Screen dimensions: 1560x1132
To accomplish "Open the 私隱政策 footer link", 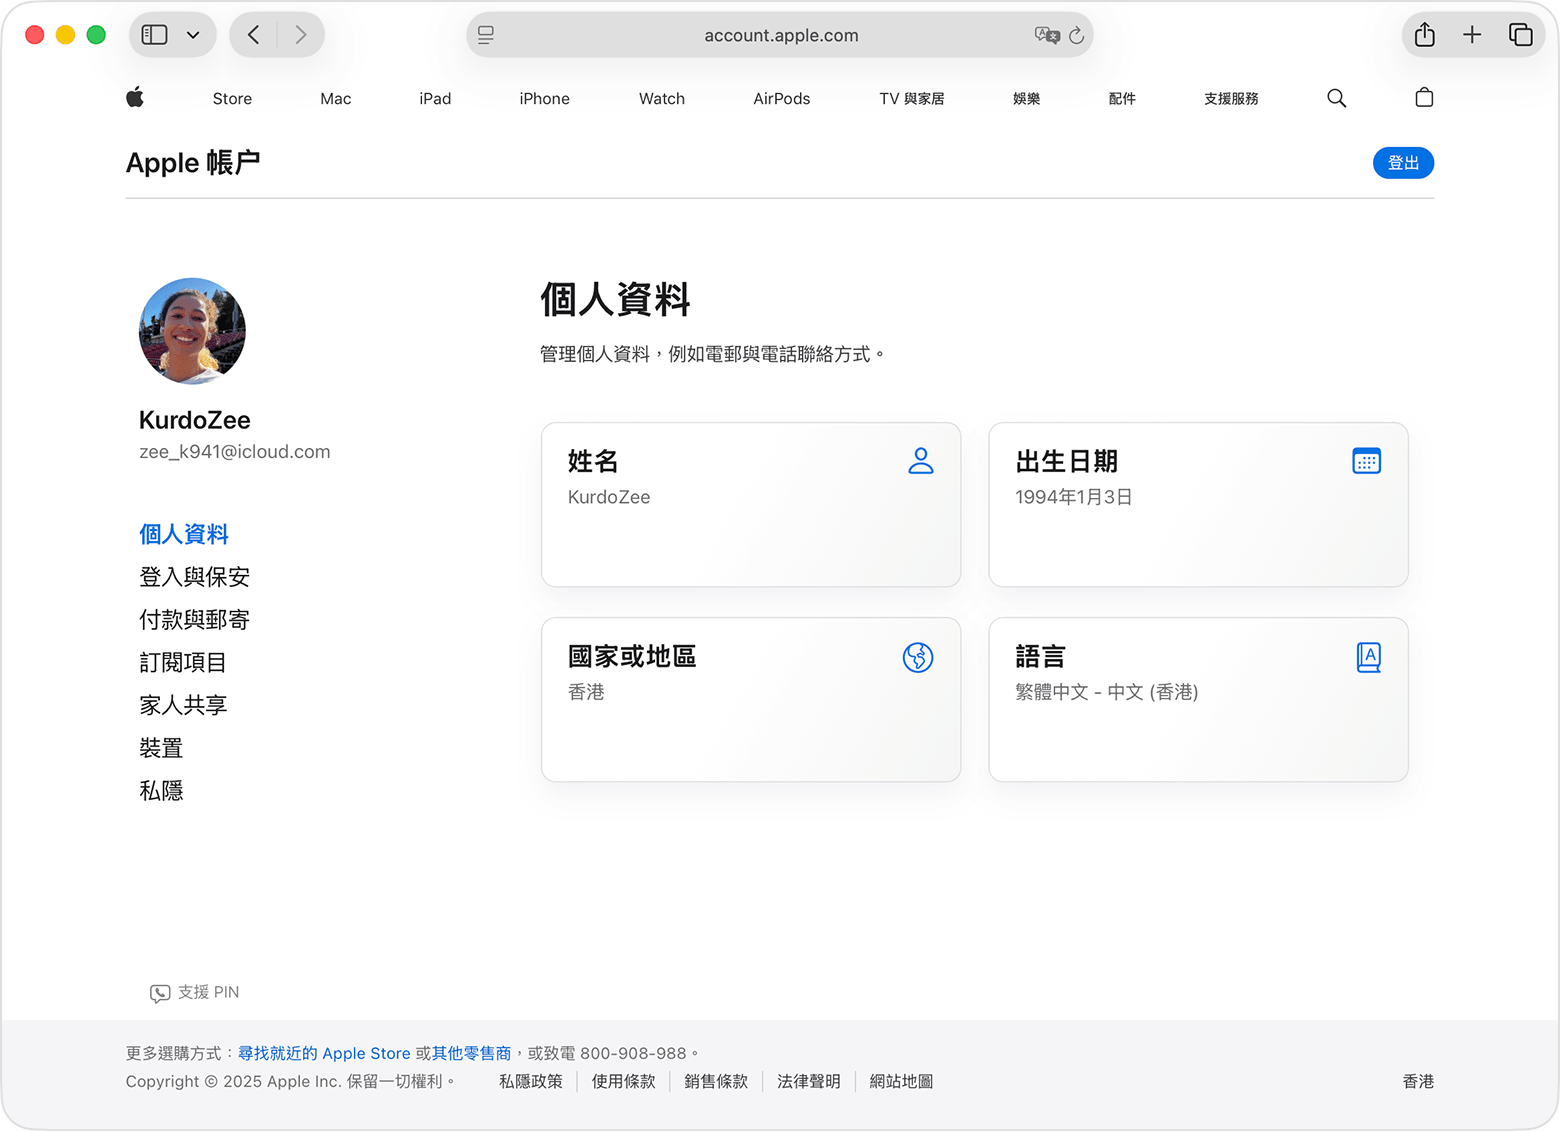I will pyautogui.click(x=531, y=1081).
